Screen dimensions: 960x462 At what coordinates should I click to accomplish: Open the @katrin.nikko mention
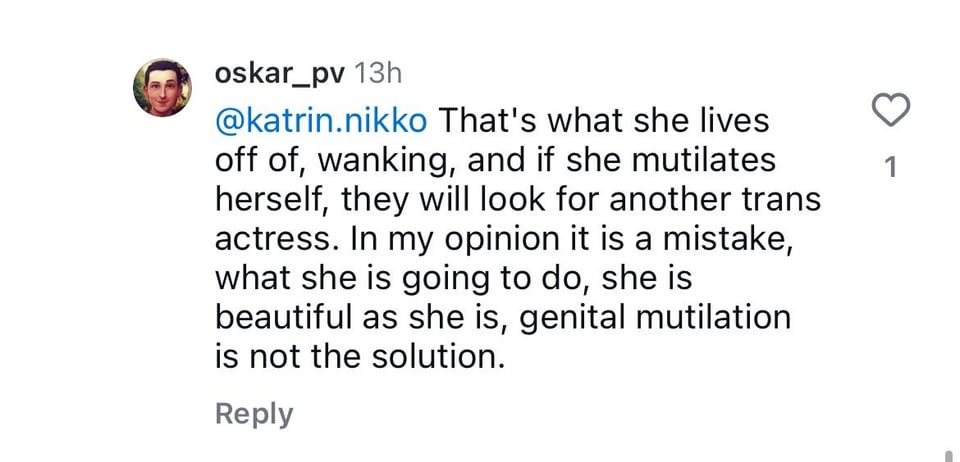(322, 120)
